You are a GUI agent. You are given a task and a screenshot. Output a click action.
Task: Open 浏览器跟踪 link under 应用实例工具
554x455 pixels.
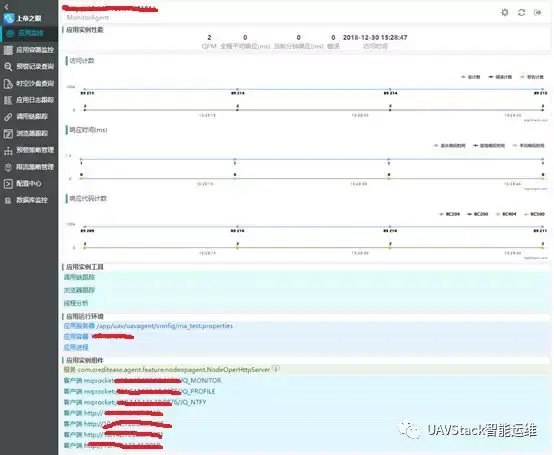79,290
